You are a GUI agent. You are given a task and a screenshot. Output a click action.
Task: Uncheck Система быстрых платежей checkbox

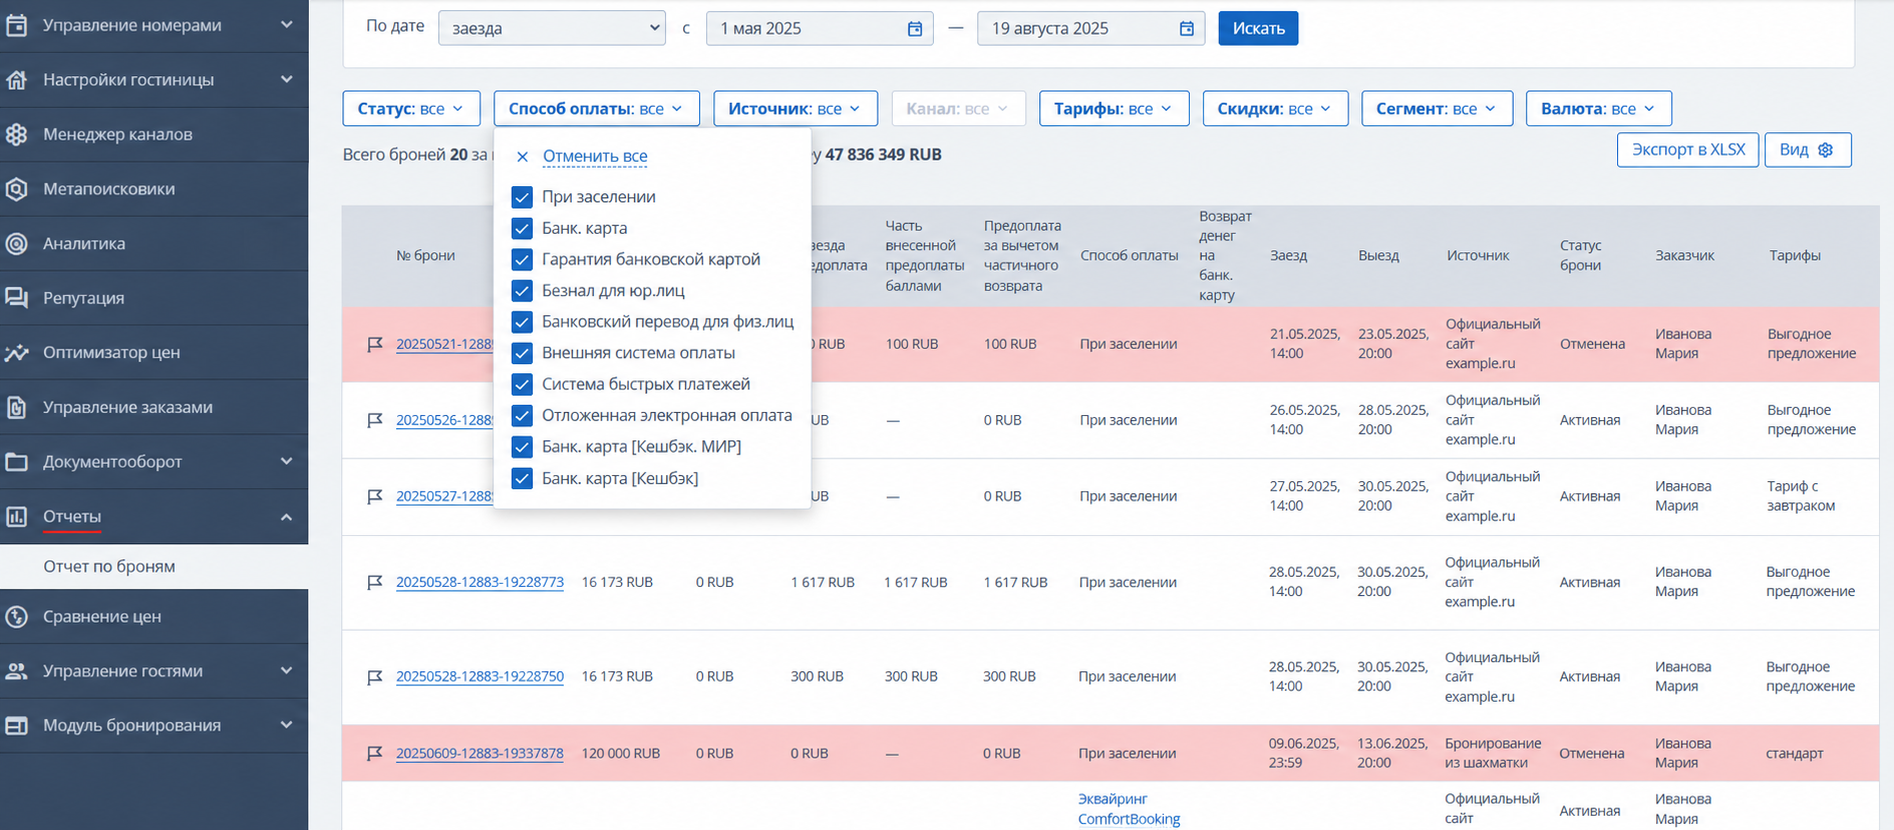(522, 384)
